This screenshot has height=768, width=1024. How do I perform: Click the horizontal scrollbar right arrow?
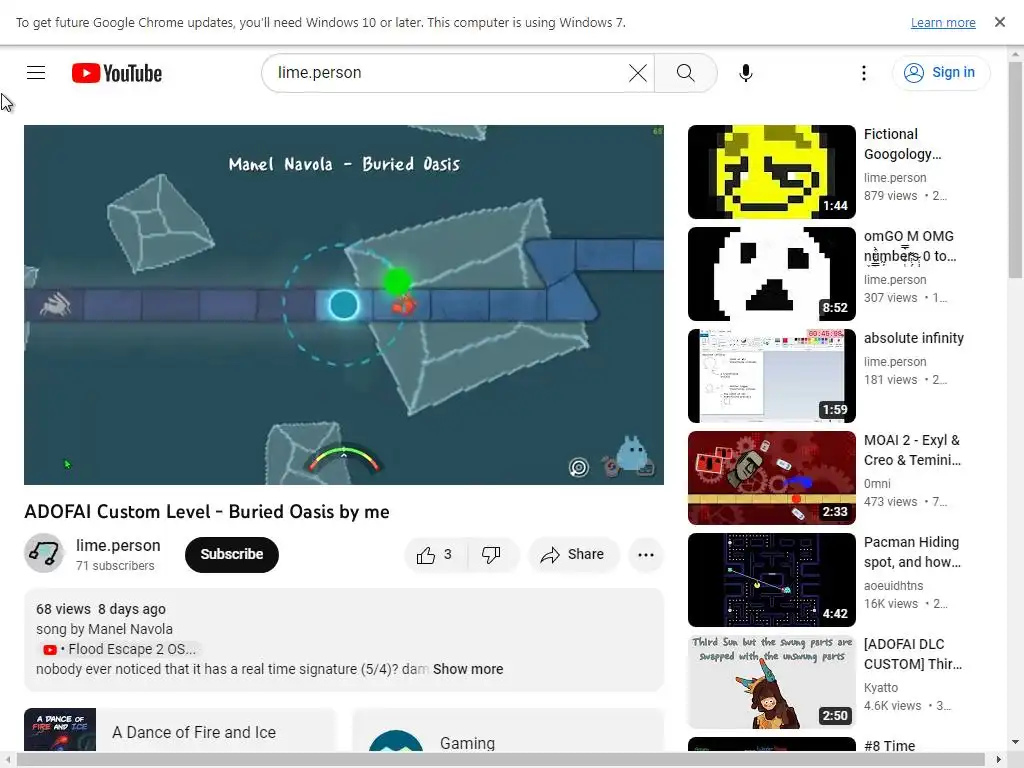pos(999,760)
